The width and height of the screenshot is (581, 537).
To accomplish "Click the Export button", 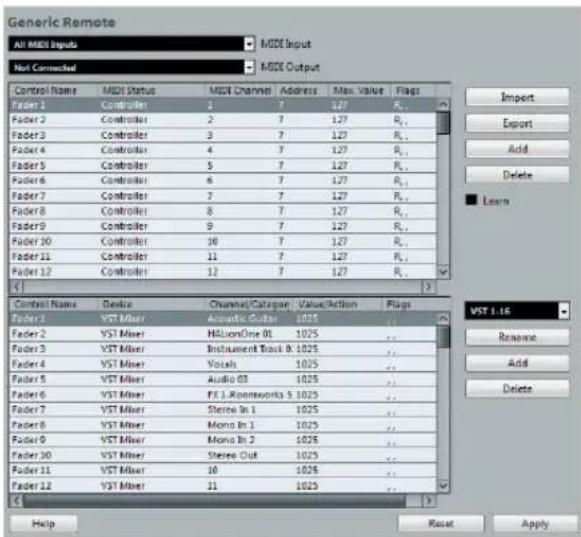I will [x=517, y=123].
